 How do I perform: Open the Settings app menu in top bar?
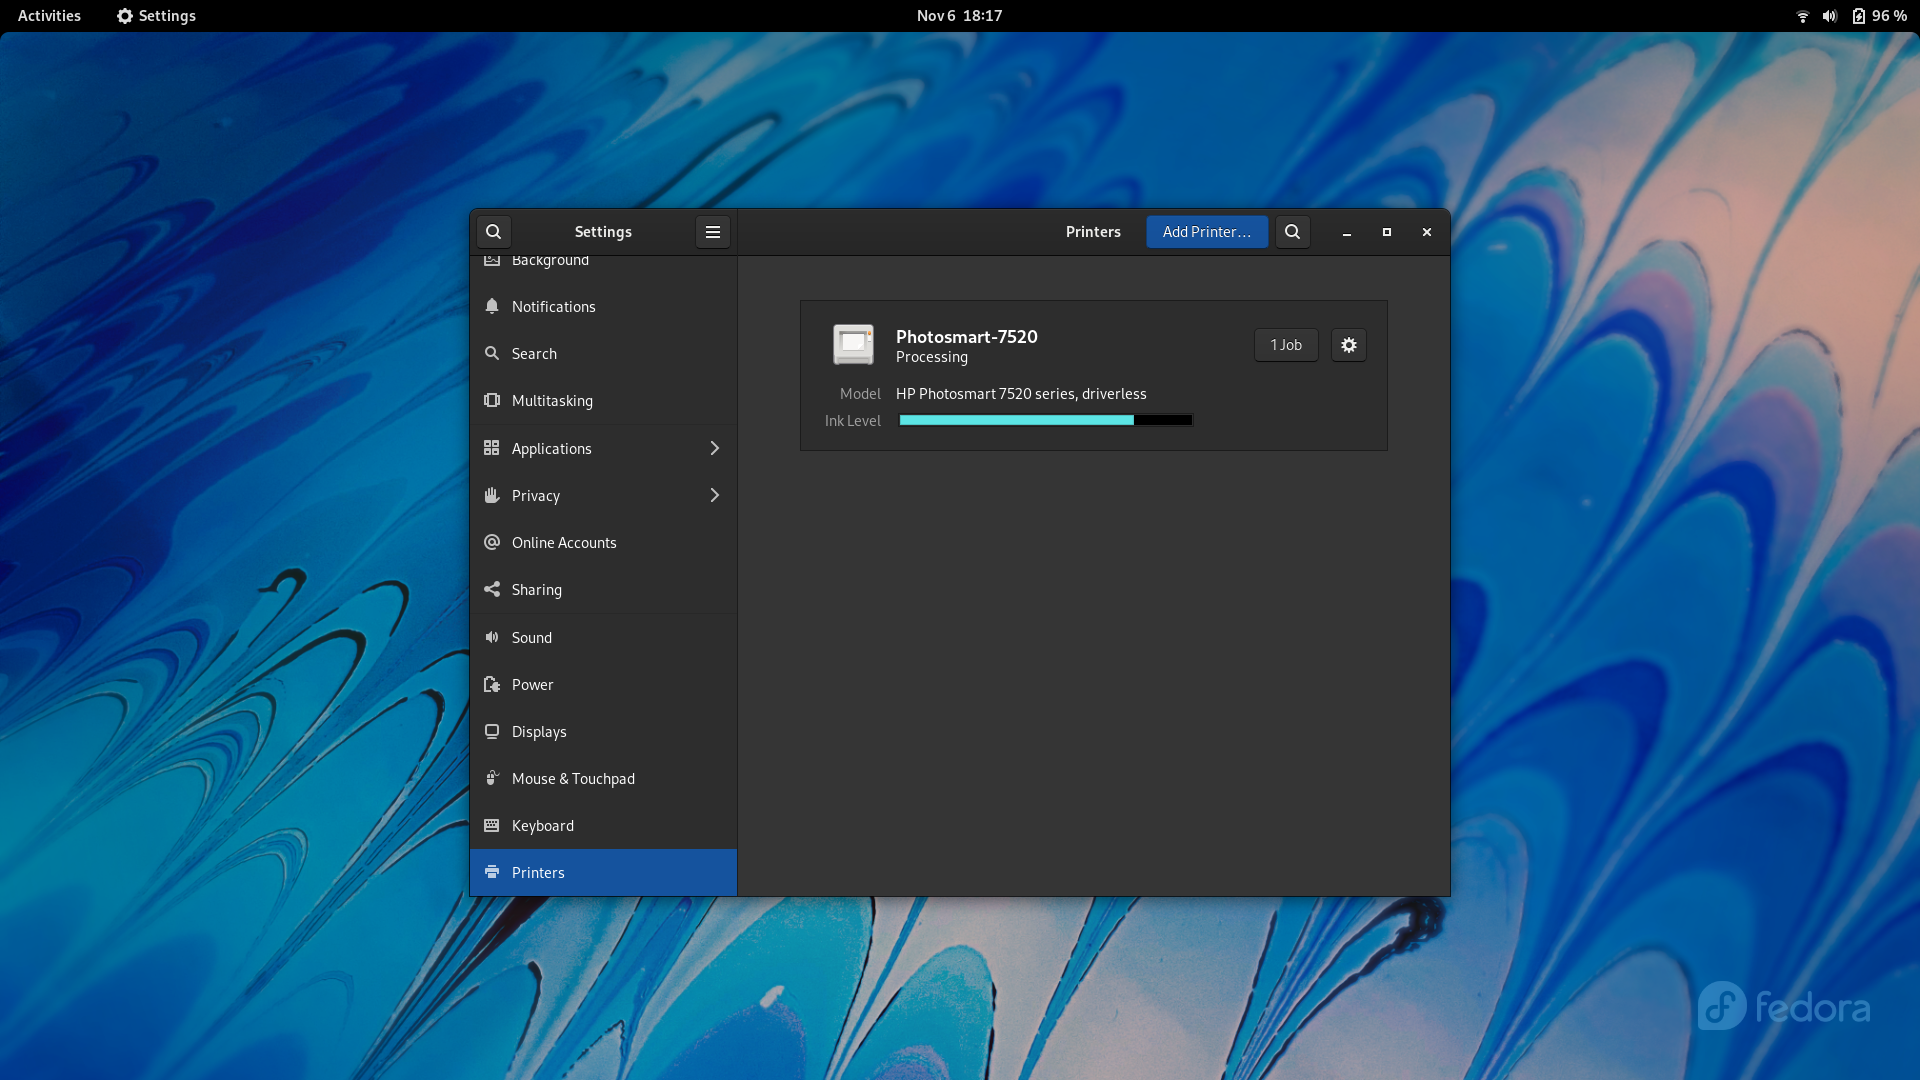tap(156, 16)
